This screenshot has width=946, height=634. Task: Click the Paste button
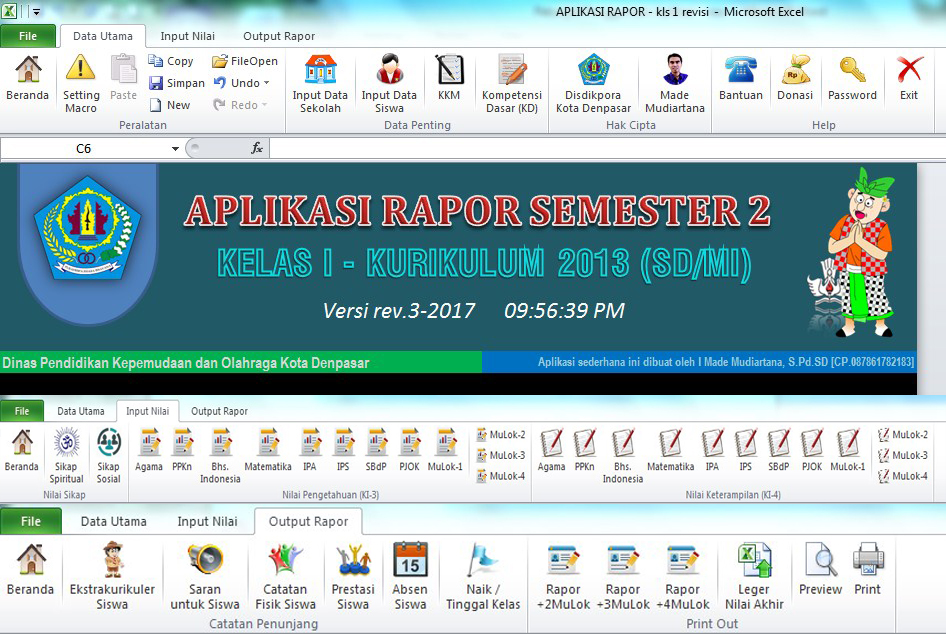(124, 77)
